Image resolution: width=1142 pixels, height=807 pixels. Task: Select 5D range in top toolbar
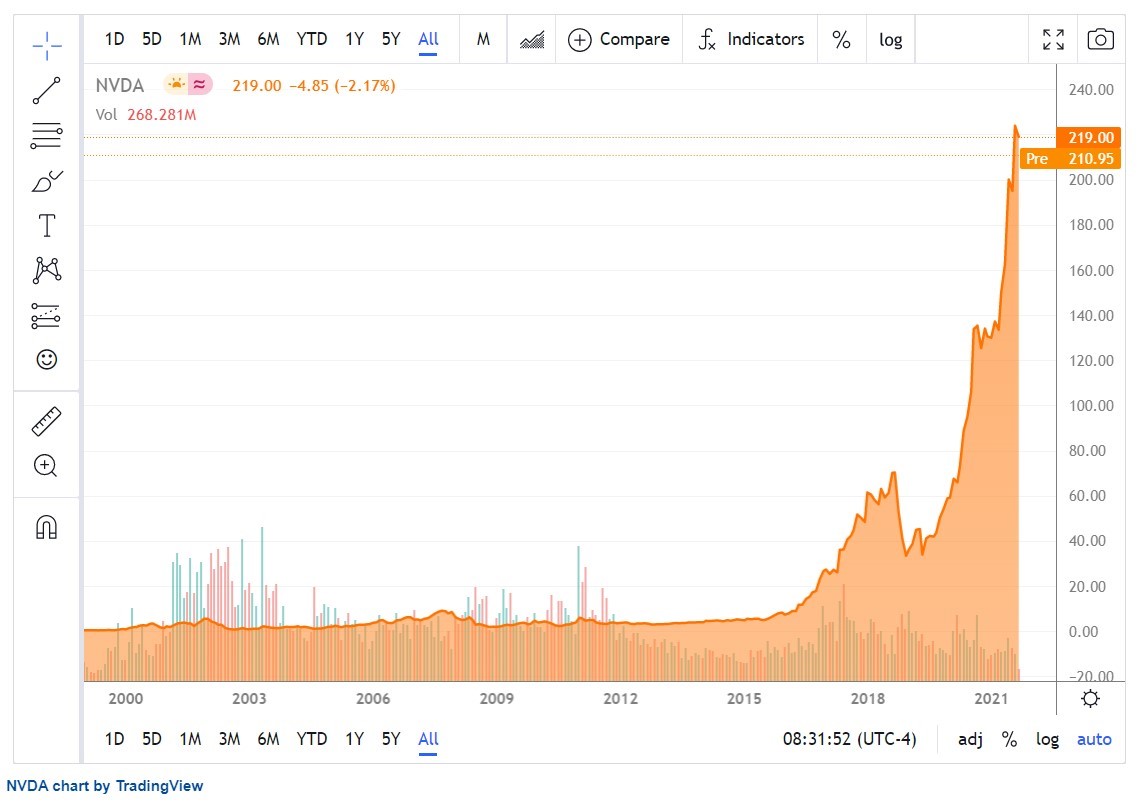click(x=151, y=39)
